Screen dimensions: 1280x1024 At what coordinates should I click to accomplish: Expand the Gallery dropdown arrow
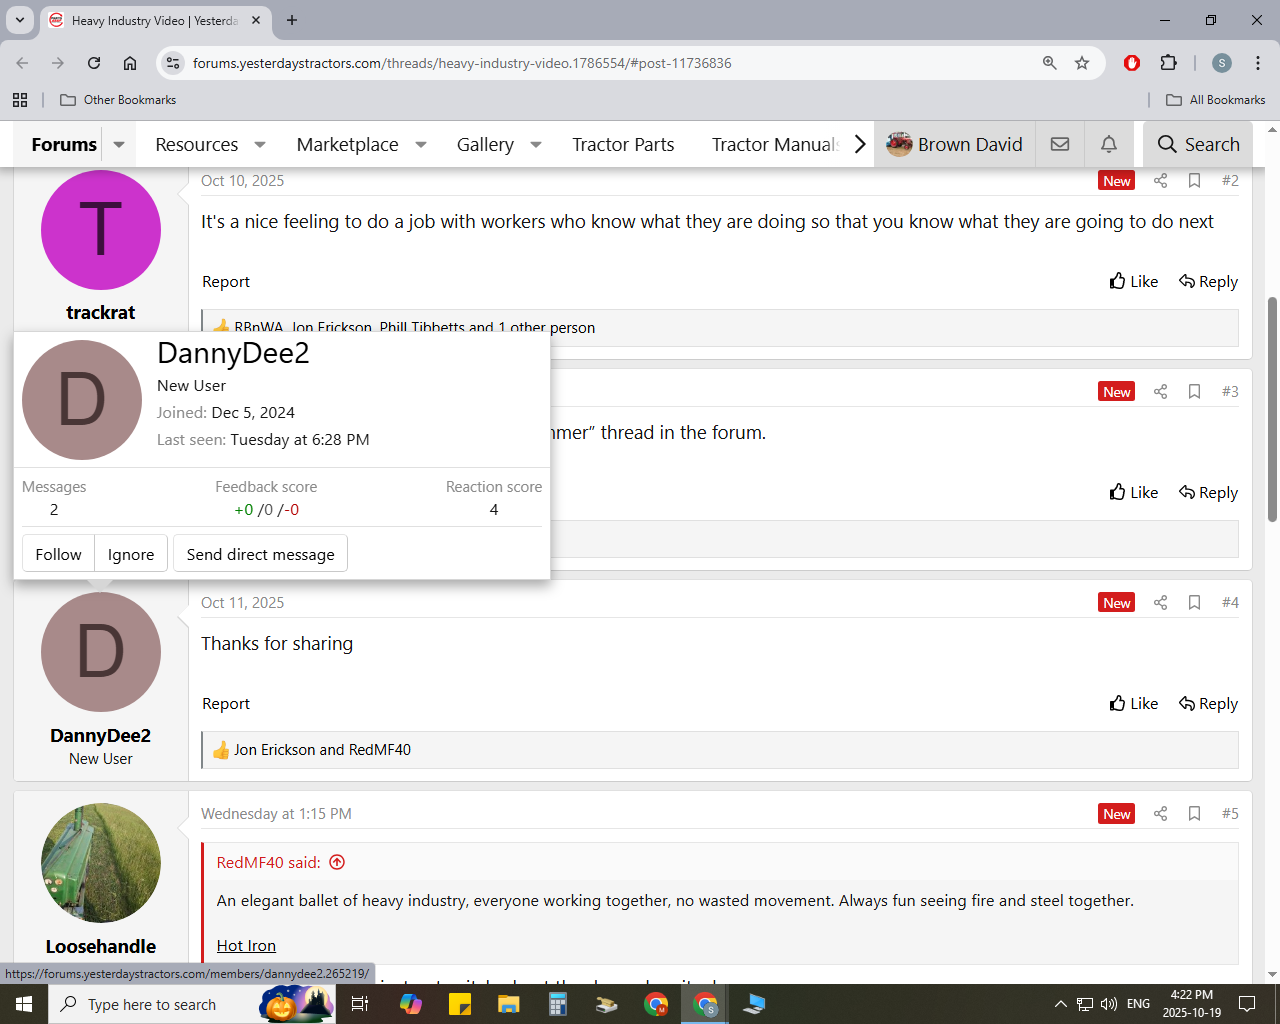536,145
